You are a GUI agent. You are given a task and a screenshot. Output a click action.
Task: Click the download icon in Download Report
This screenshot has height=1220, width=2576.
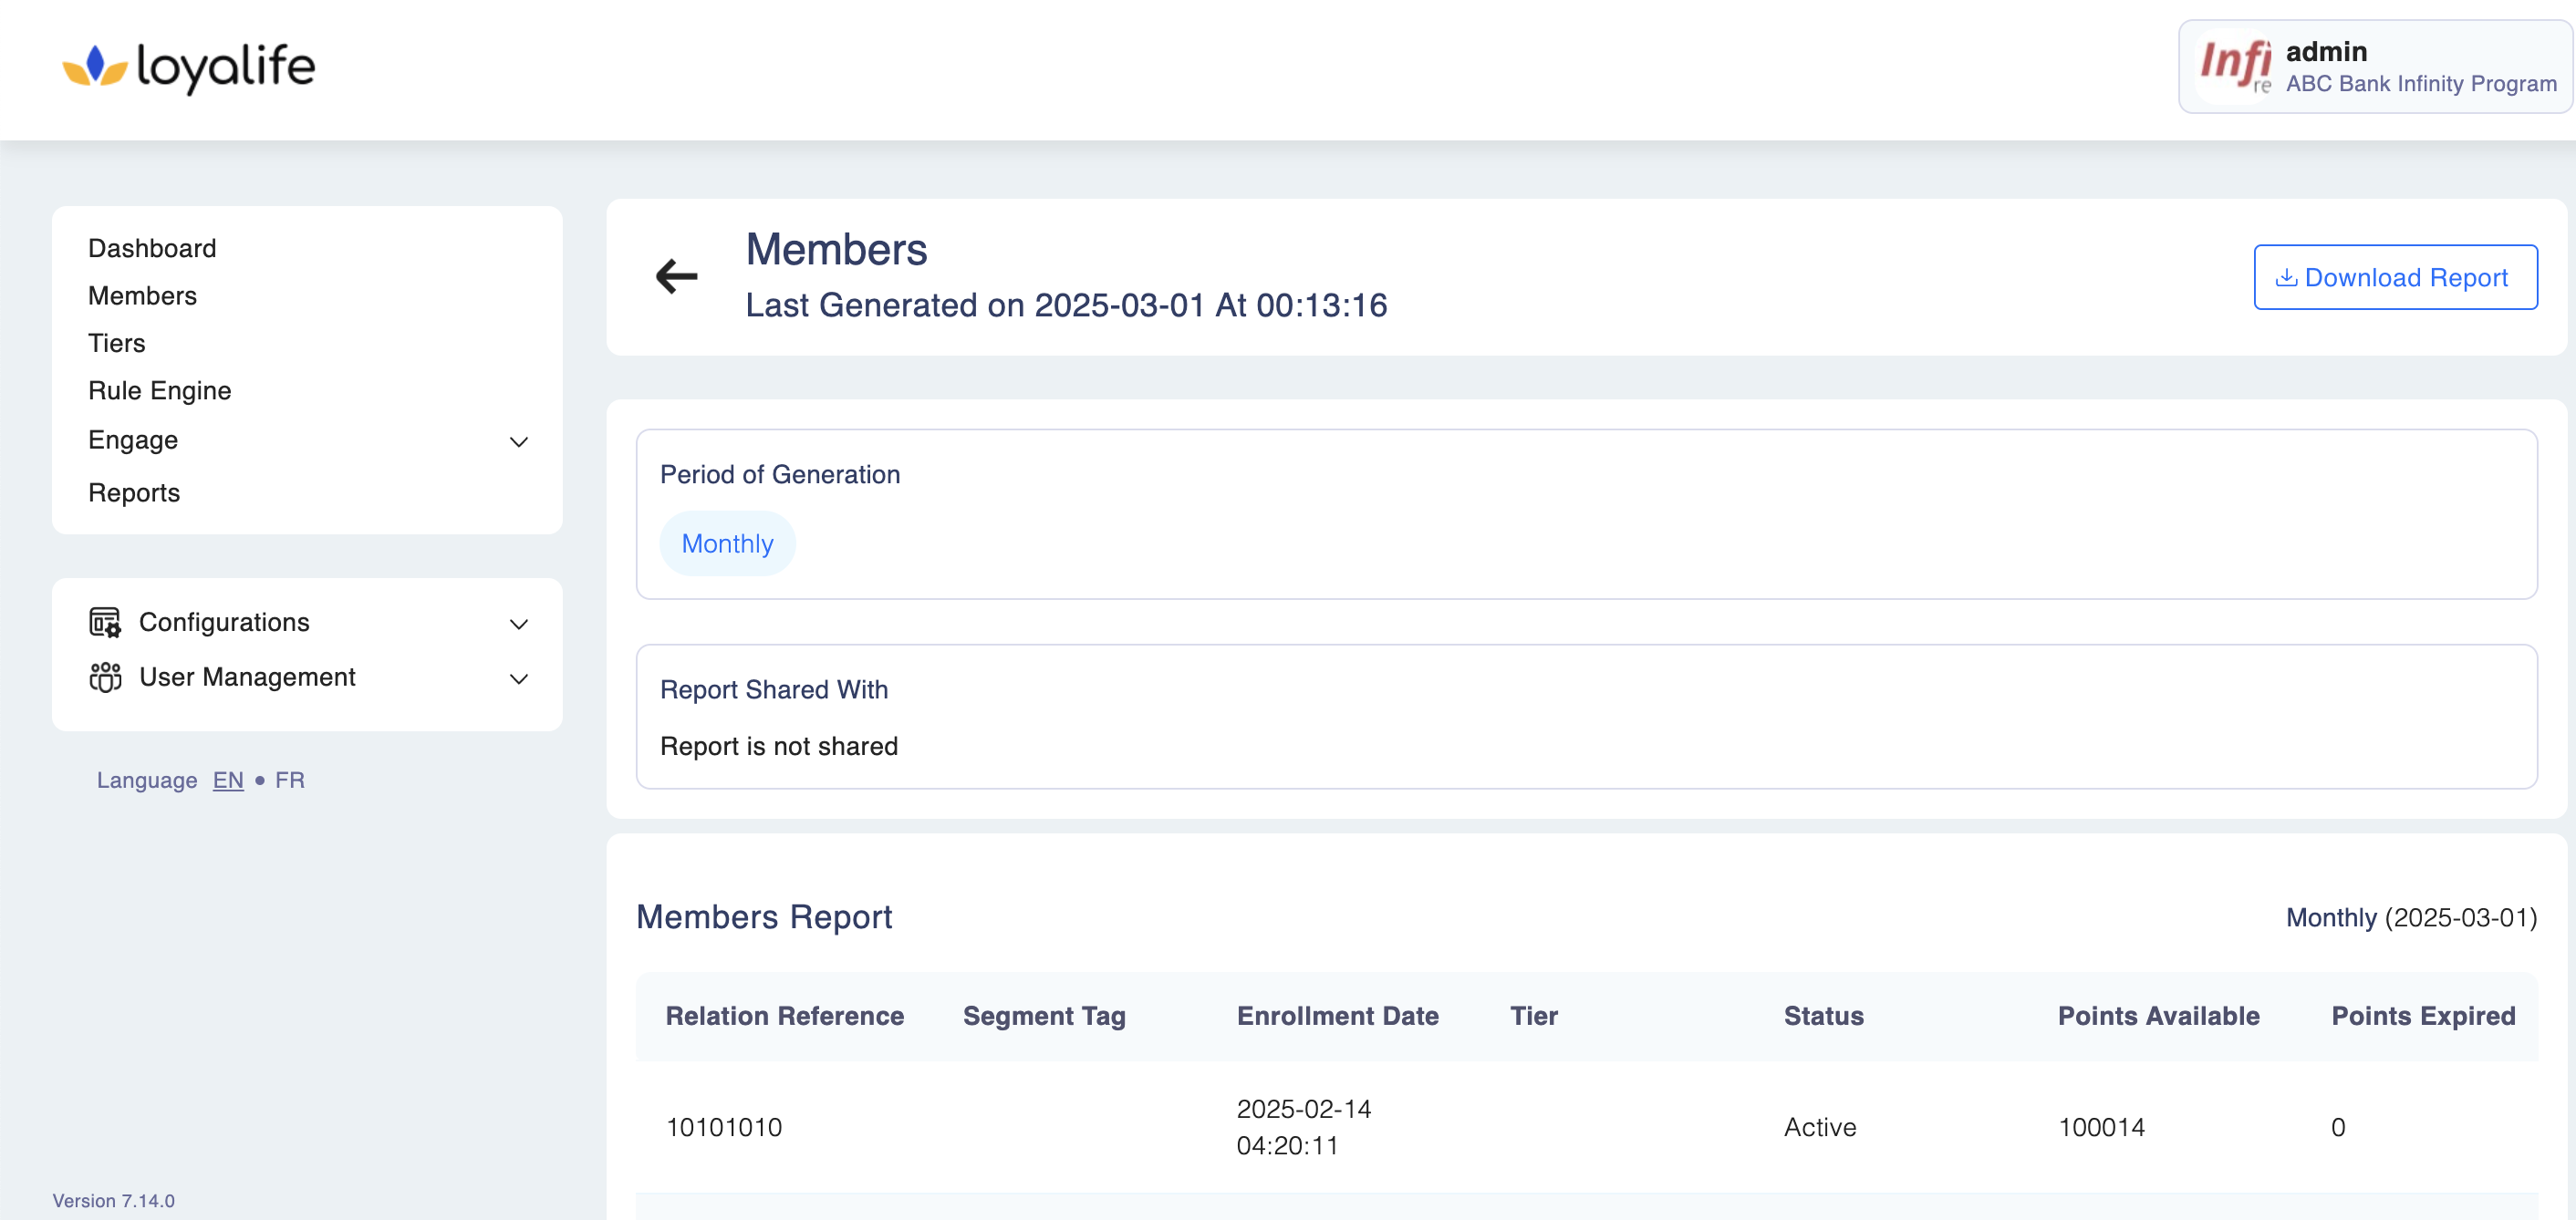2285,278
